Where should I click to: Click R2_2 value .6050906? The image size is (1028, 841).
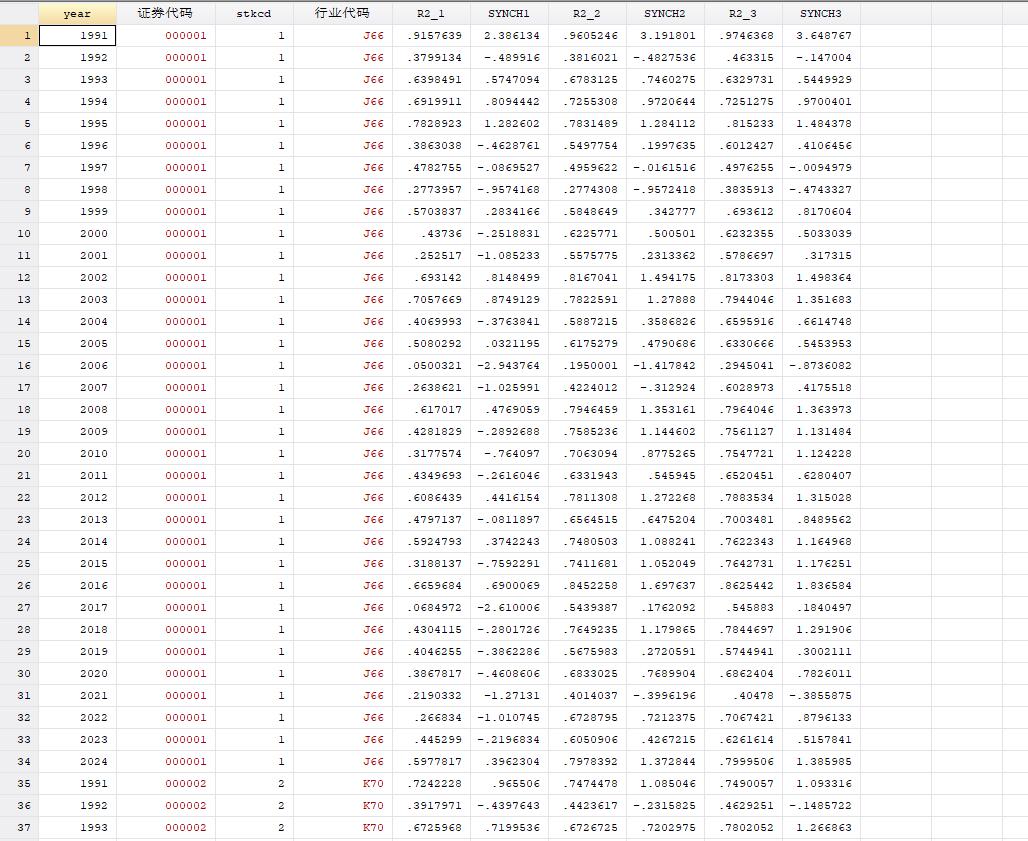(x=587, y=739)
